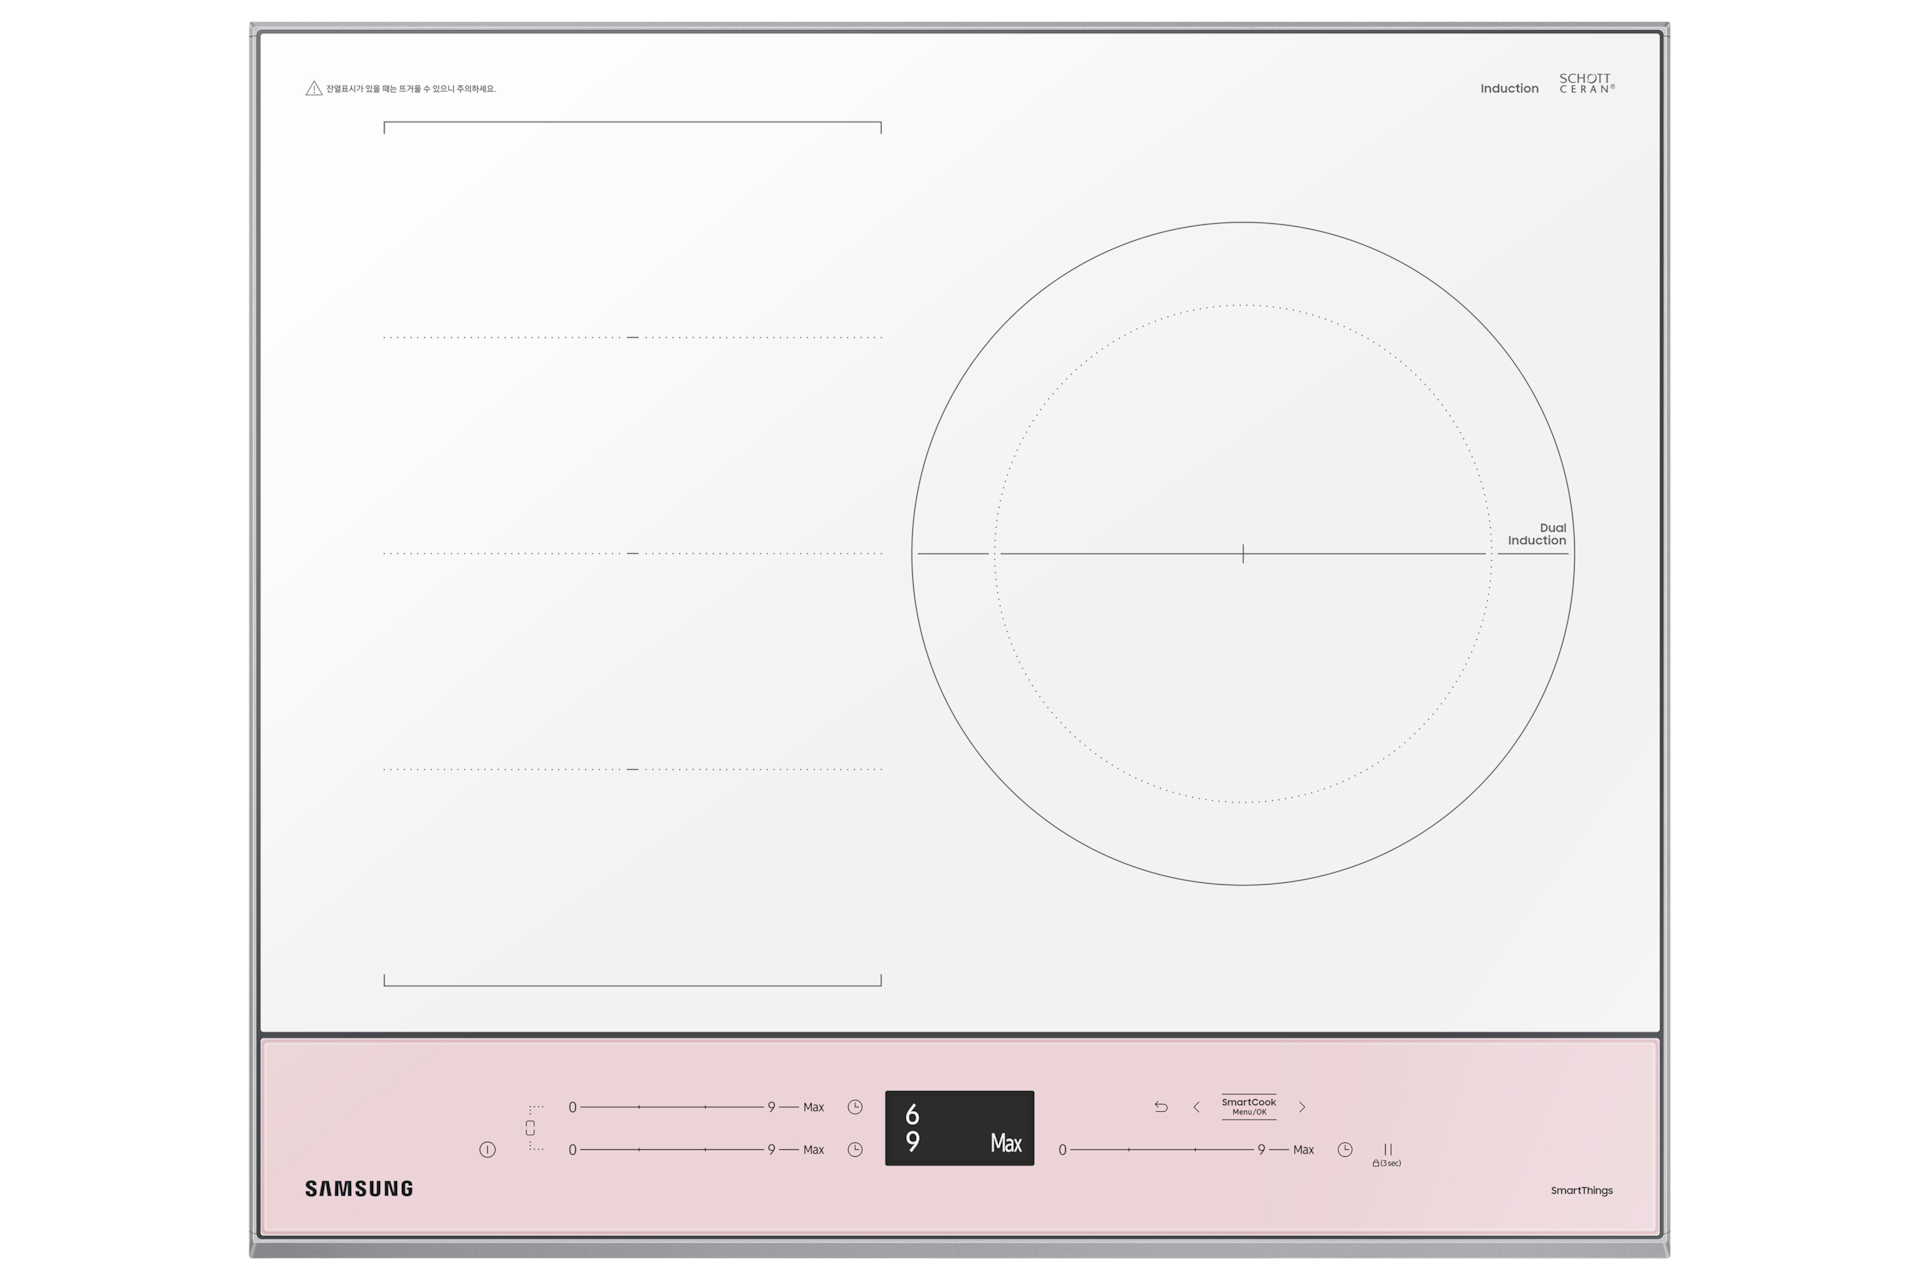This screenshot has height=1280, width=1920.
Task: Tap the timer clock for the lower-left slider
Action: (x=855, y=1150)
